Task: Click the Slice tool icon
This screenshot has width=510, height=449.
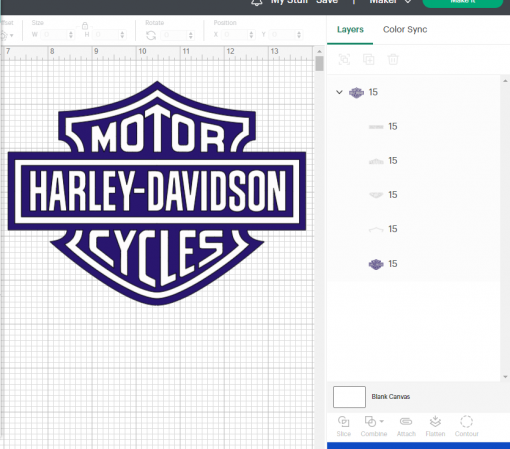Action: click(343, 422)
